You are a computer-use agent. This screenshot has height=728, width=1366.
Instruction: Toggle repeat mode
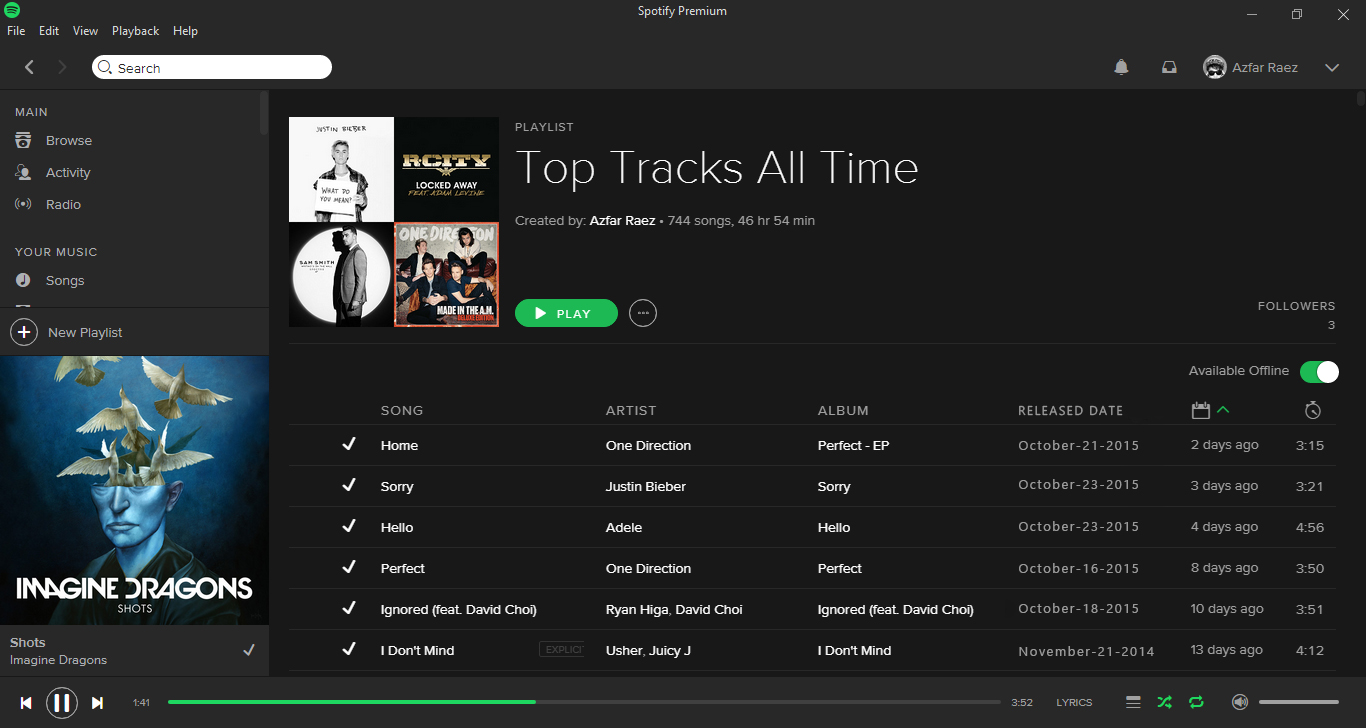click(1196, 702)
